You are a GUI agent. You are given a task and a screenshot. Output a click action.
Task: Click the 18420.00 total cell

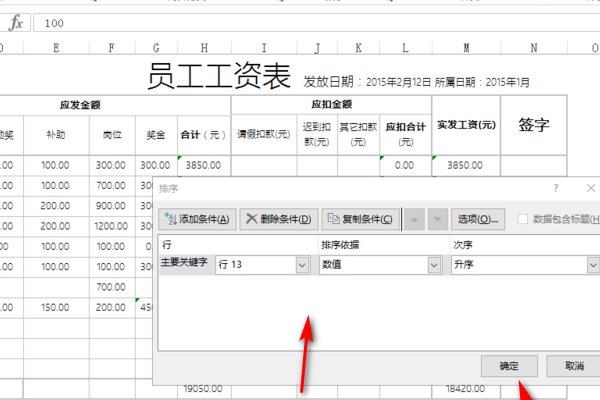(466, 389)
